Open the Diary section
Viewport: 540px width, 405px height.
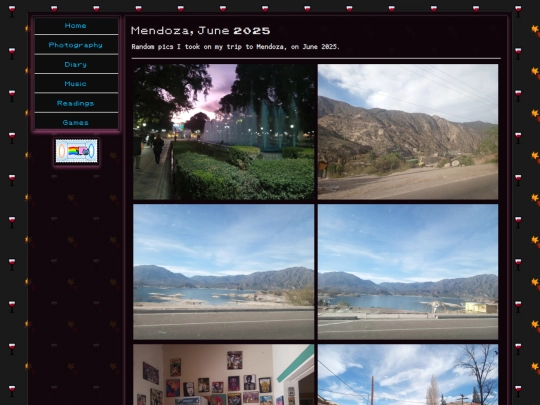tap(76, 64)
